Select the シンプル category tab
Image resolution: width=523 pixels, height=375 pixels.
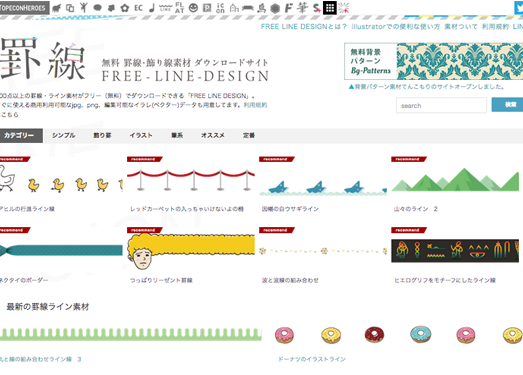(x=63, y=135)
